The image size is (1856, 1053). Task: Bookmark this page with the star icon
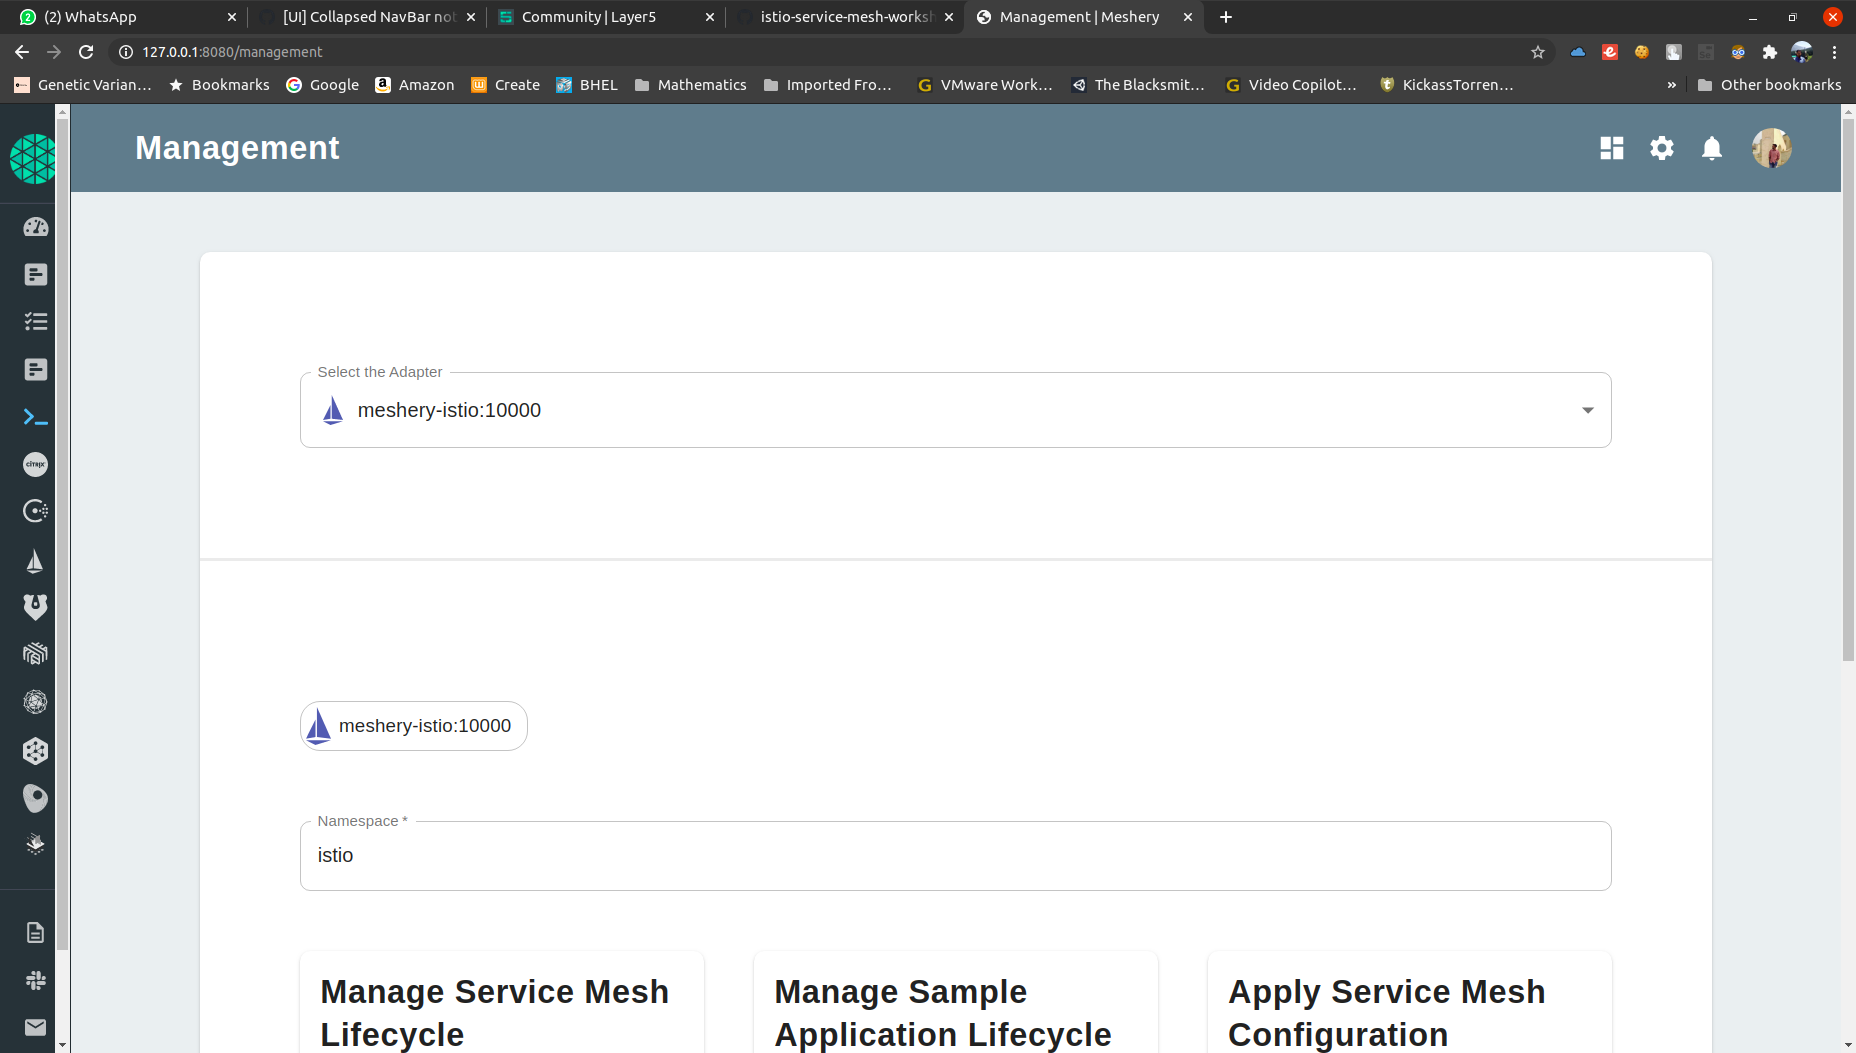coord(1538,52)
